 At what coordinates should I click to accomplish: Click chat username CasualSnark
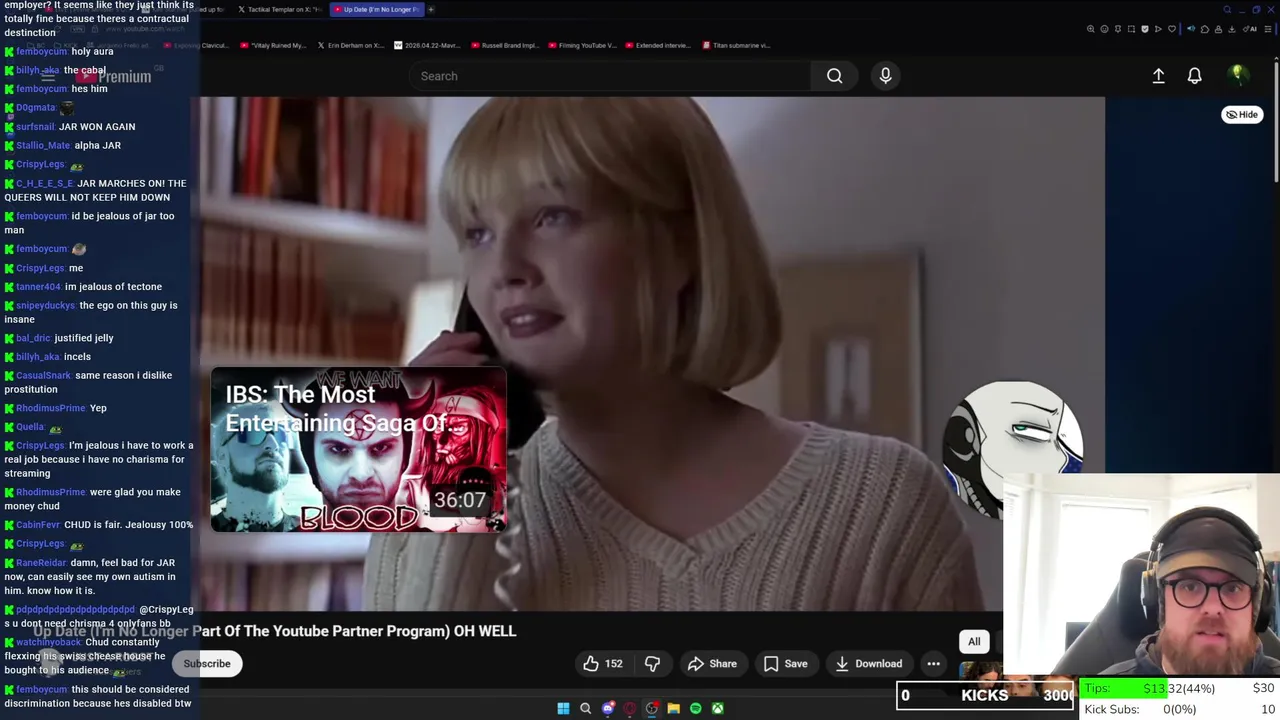(44, 376)
